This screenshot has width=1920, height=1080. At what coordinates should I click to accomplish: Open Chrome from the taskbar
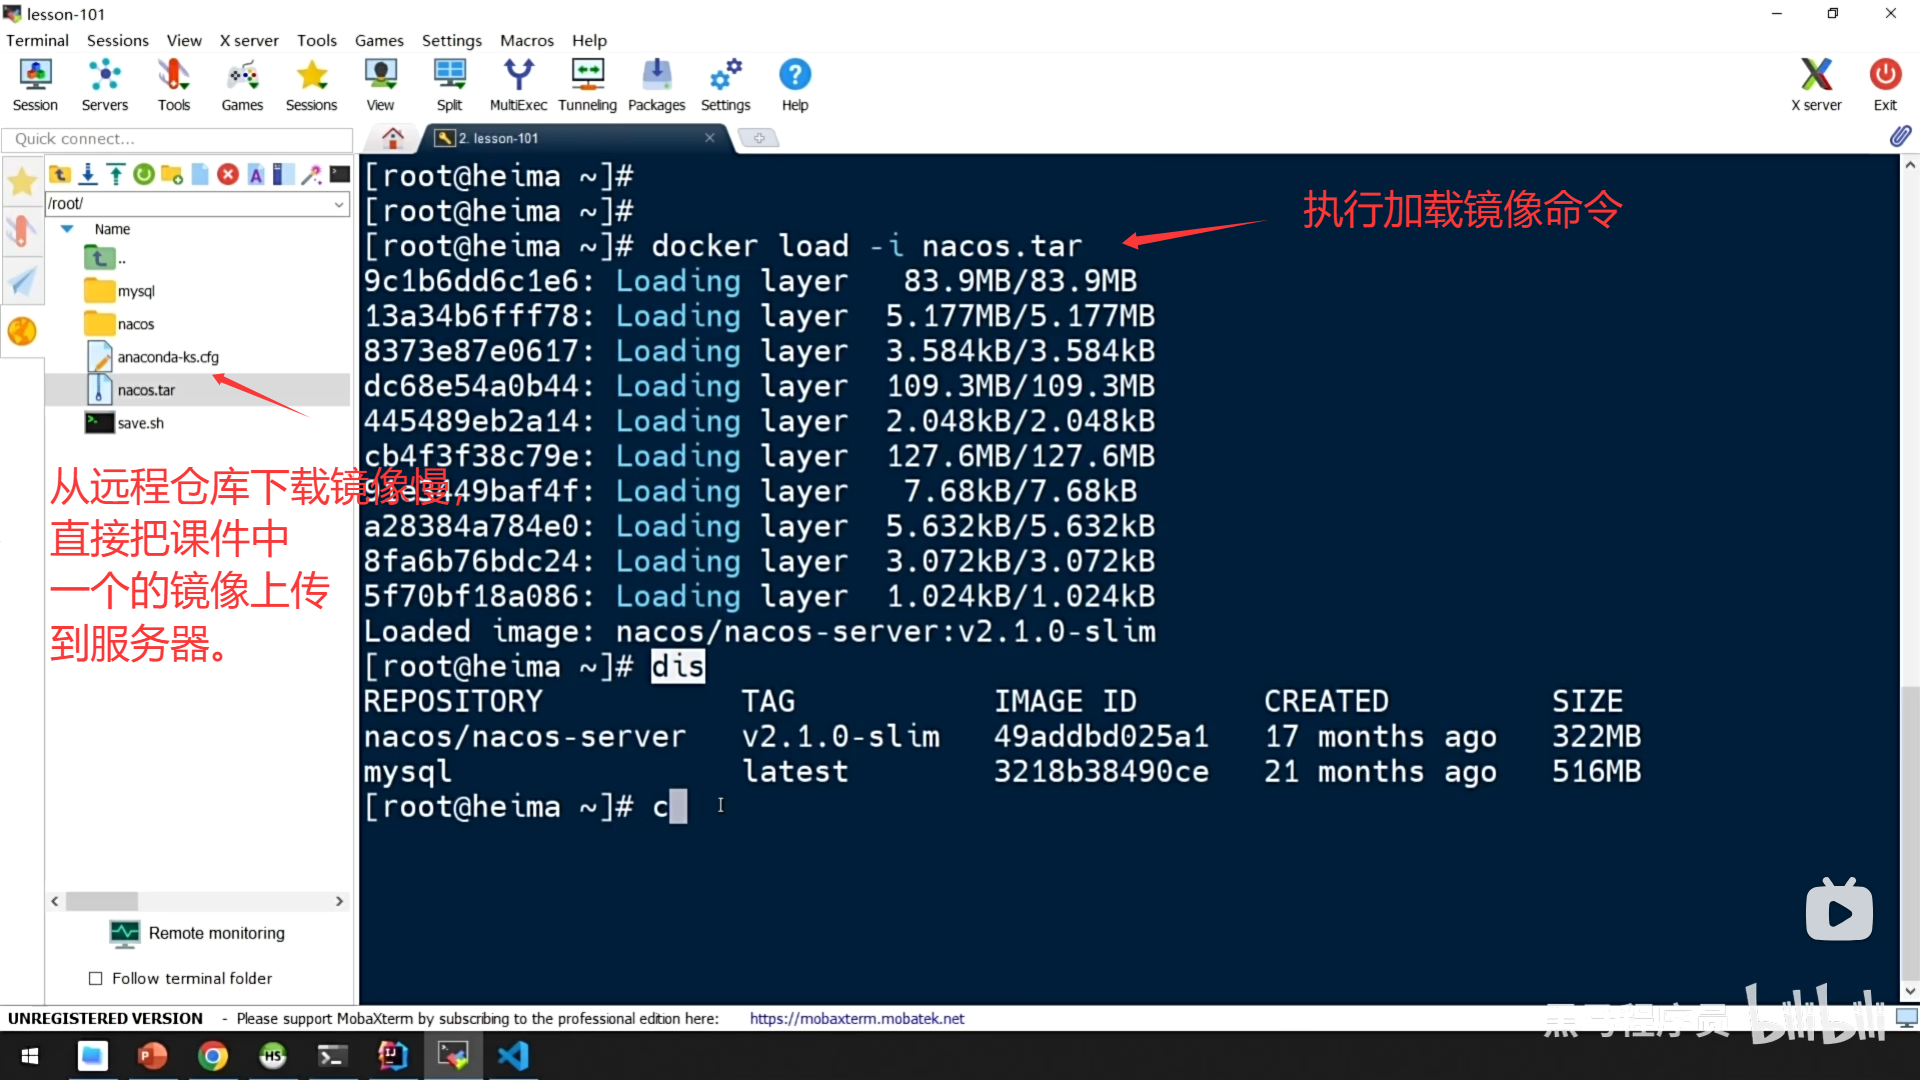[212, 1056]
